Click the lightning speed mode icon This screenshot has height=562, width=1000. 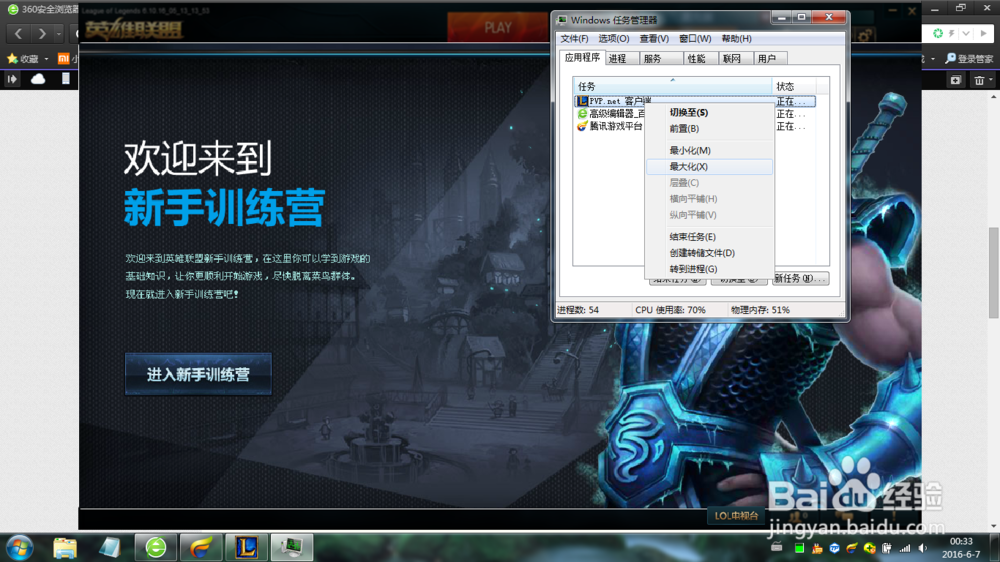952,33
